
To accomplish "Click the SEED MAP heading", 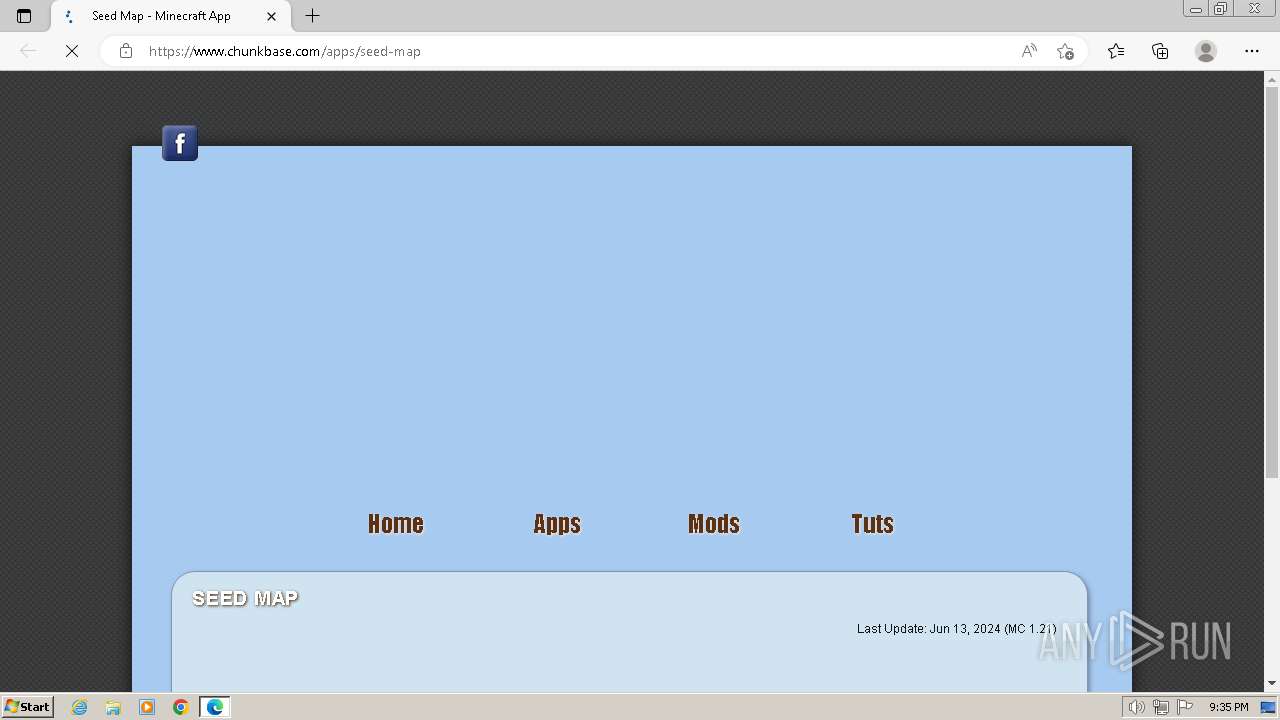I will click(x=245, y=598).
